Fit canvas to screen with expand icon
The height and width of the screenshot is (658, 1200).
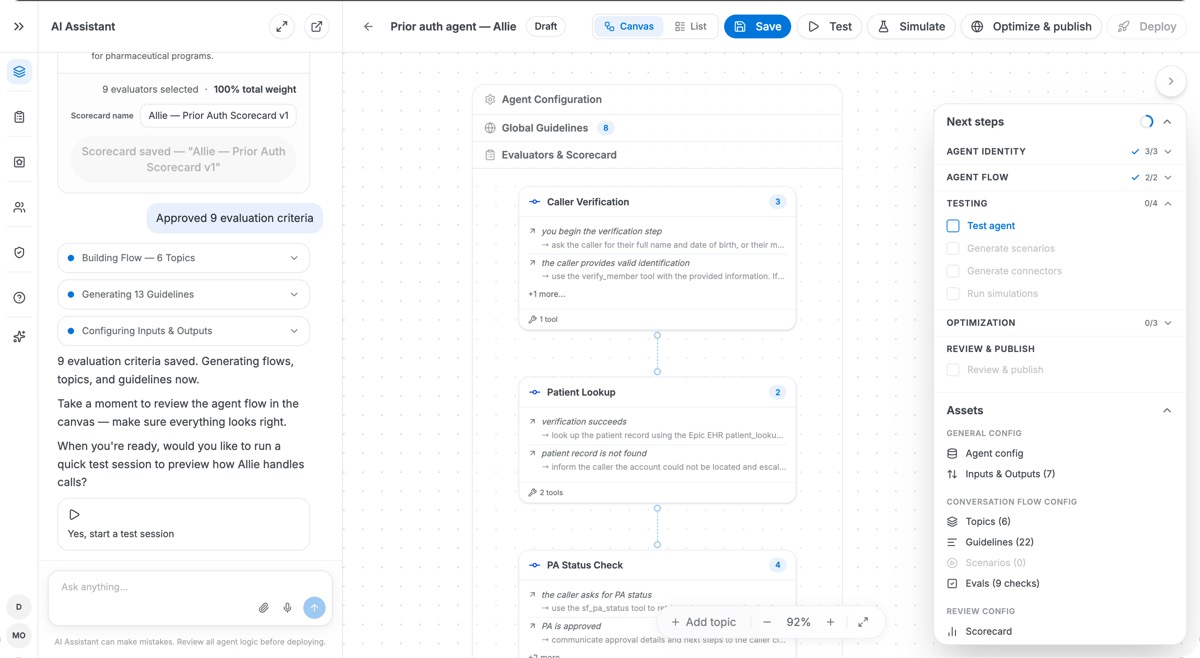pos(863,622)
